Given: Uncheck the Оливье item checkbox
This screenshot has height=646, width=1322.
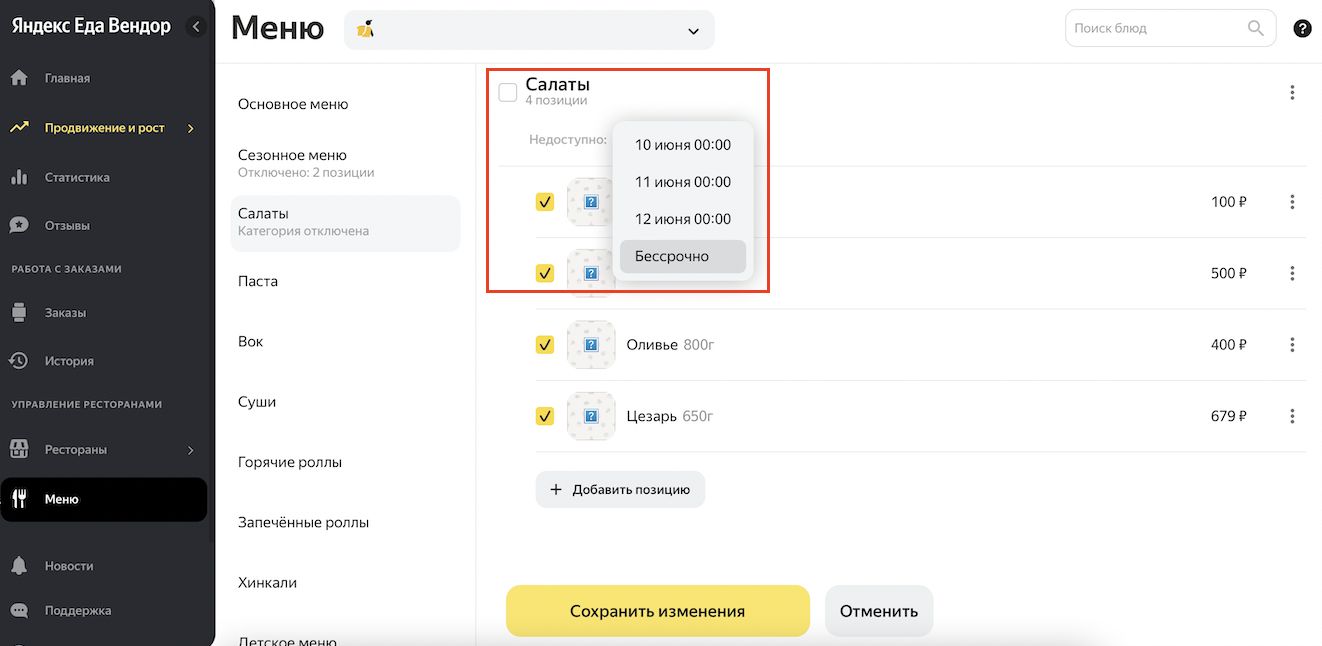Looking at the screenshot, I should tap(545, 345).
